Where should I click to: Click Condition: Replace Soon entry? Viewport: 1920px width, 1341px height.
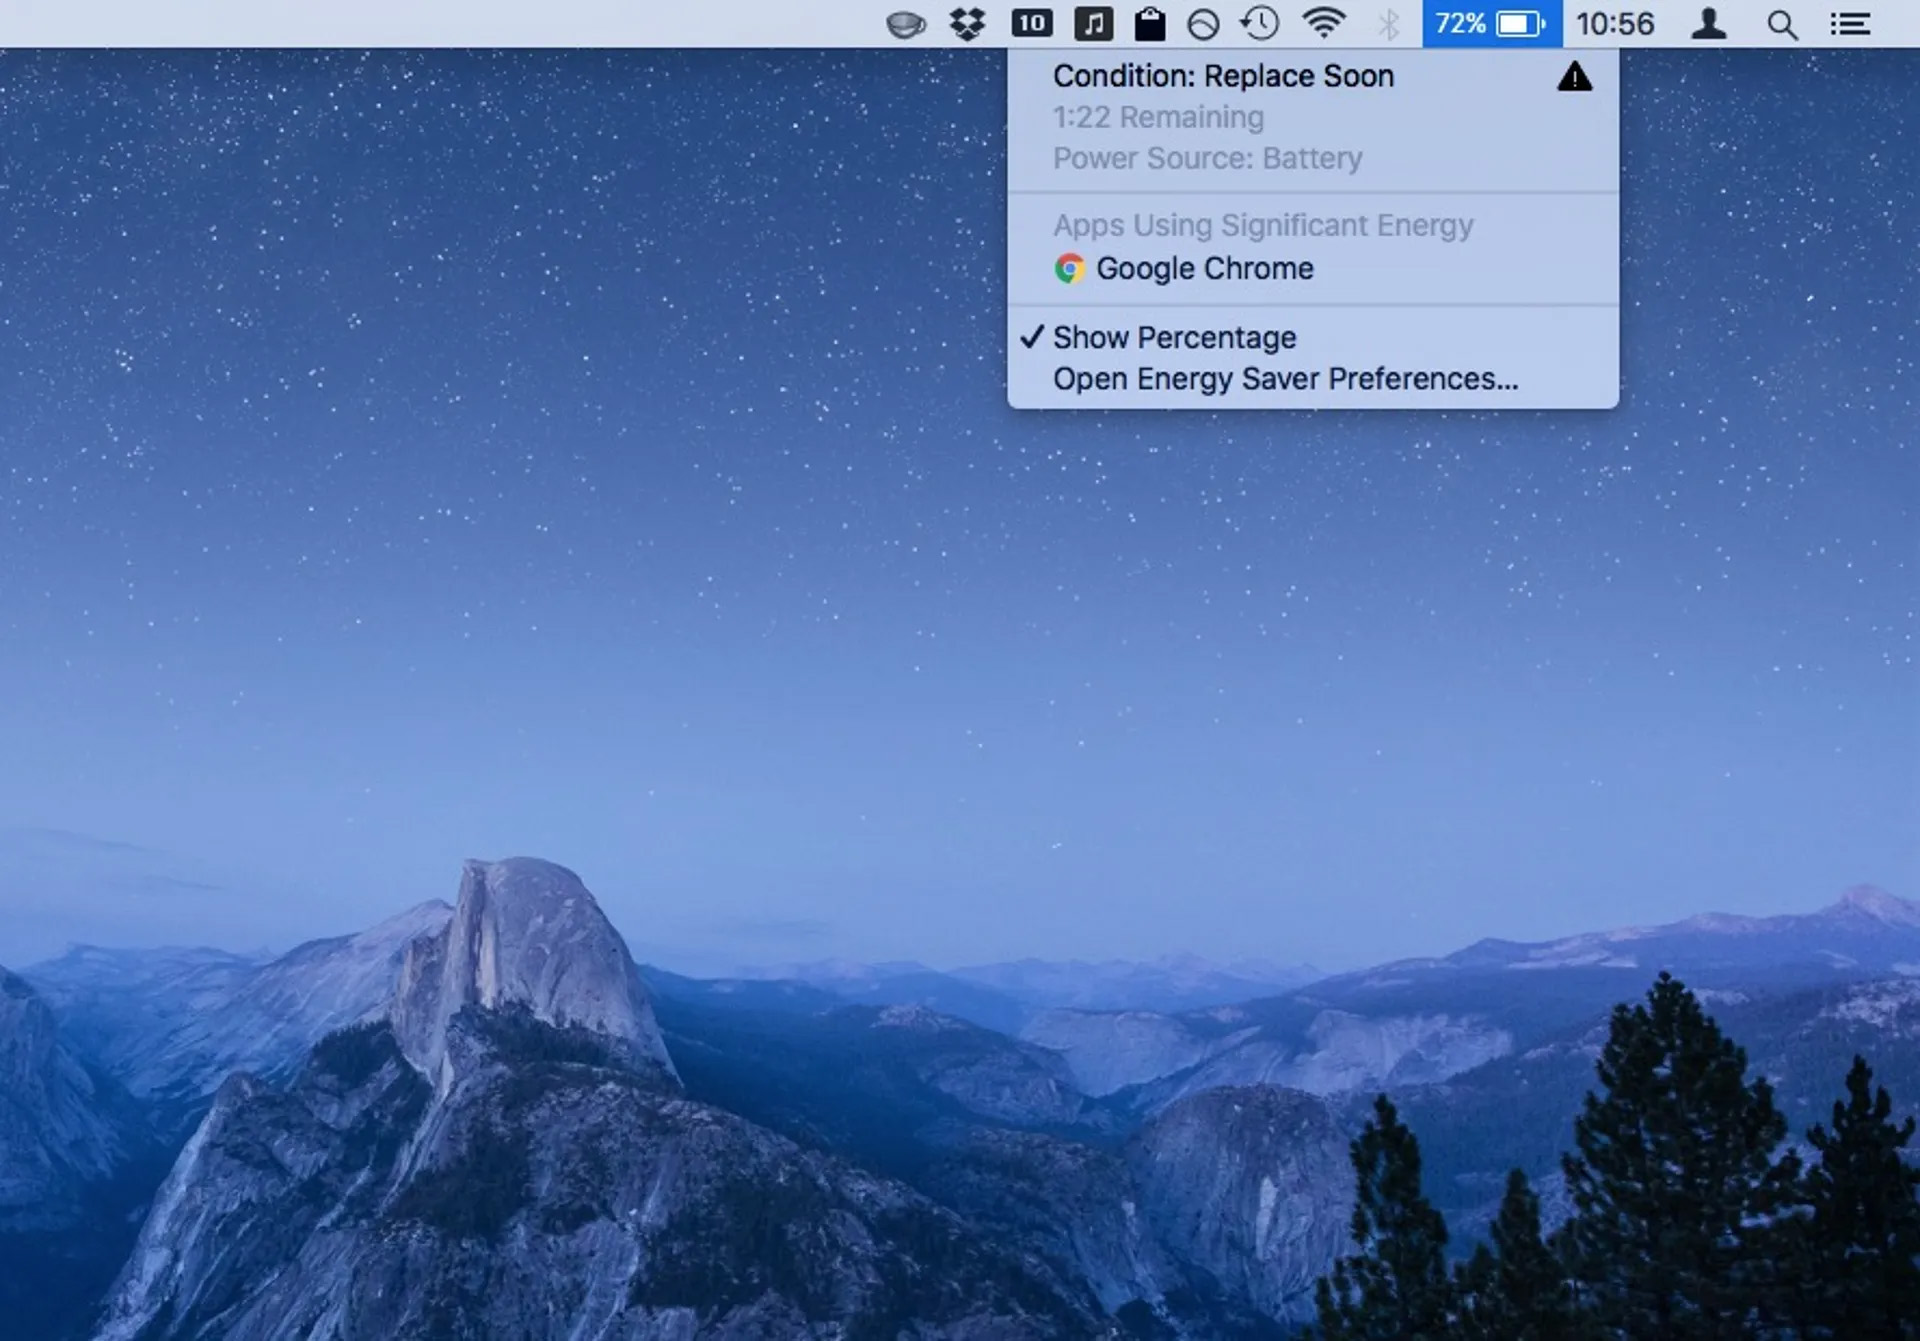pyautogui.click(x=1222, y=77)
